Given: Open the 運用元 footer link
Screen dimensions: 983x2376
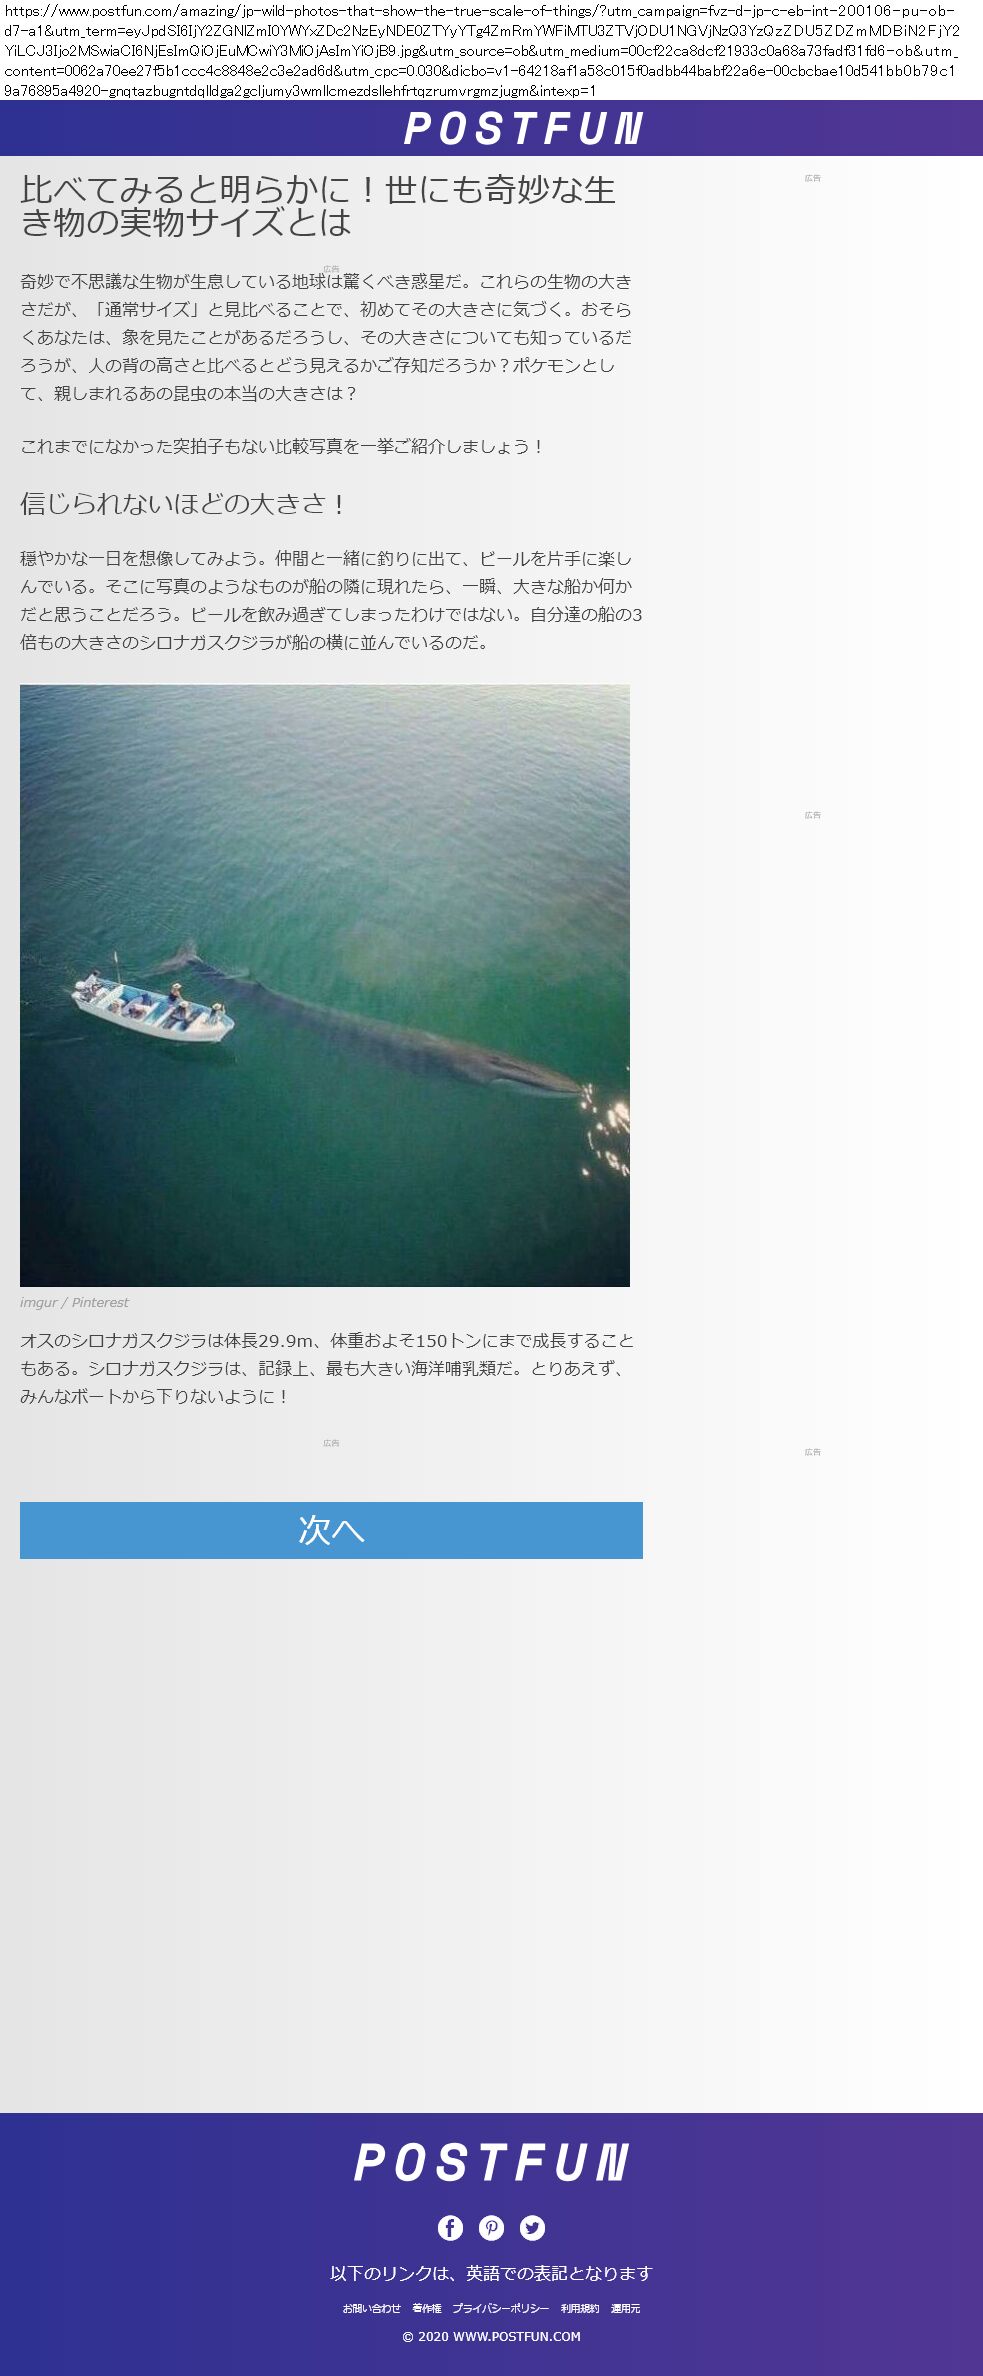Looking at the screenshot, I should pyautogui.click(x=625, y=2308).
